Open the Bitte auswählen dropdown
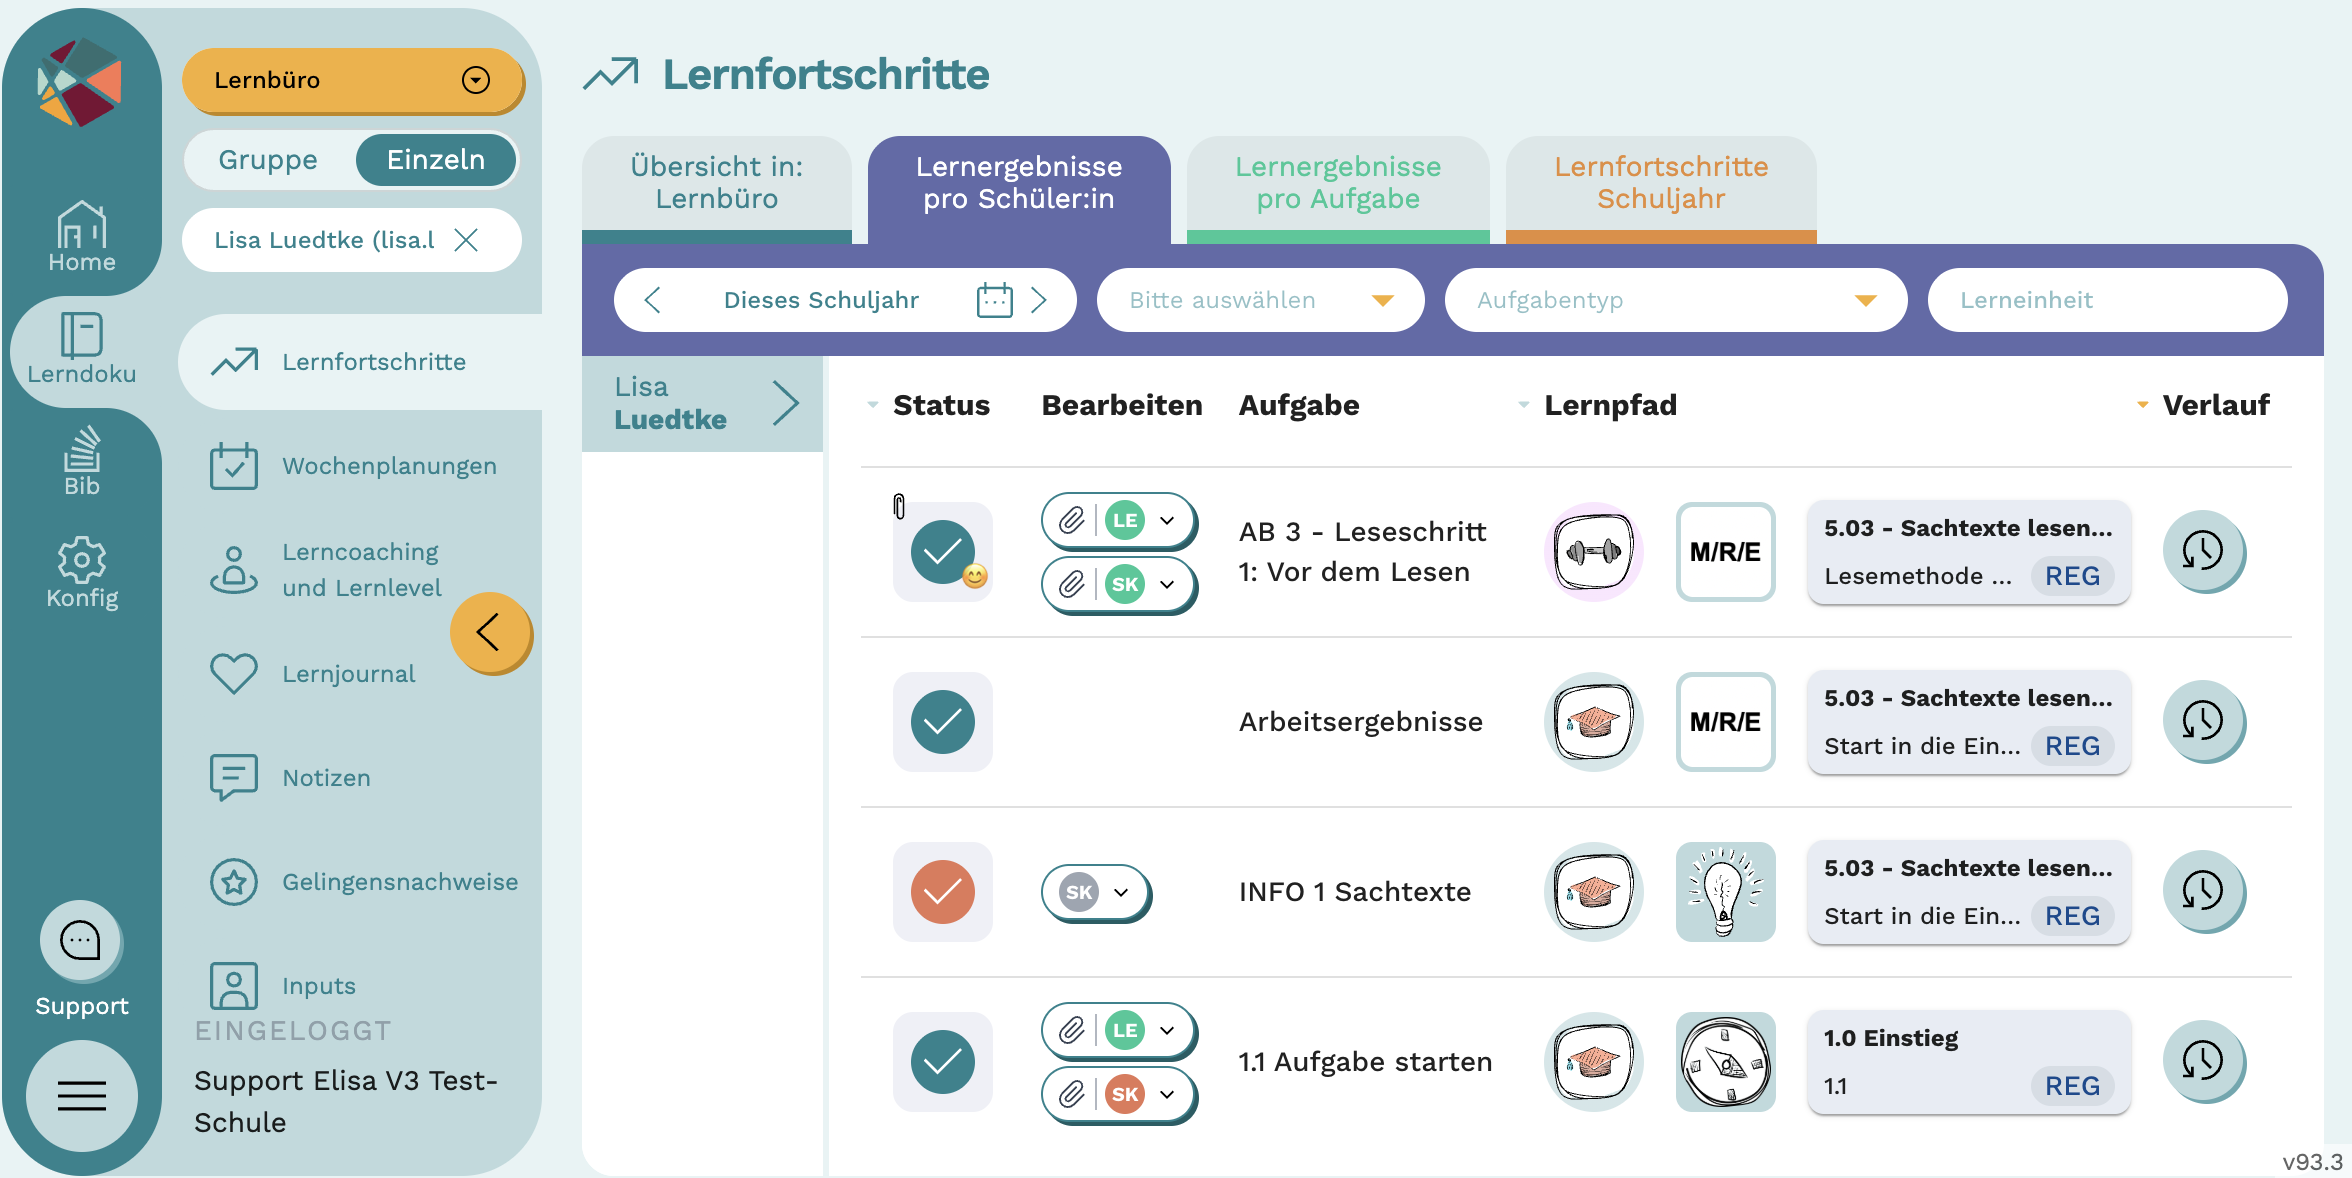 (x=1260, y=300)
